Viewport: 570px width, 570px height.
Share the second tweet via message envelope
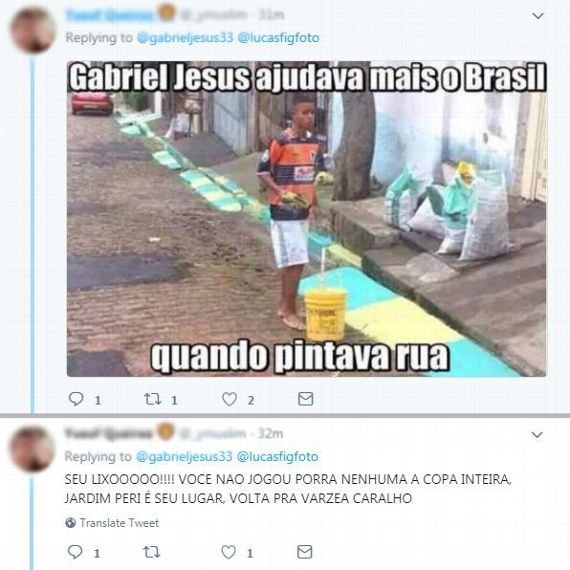pos(305,551)
